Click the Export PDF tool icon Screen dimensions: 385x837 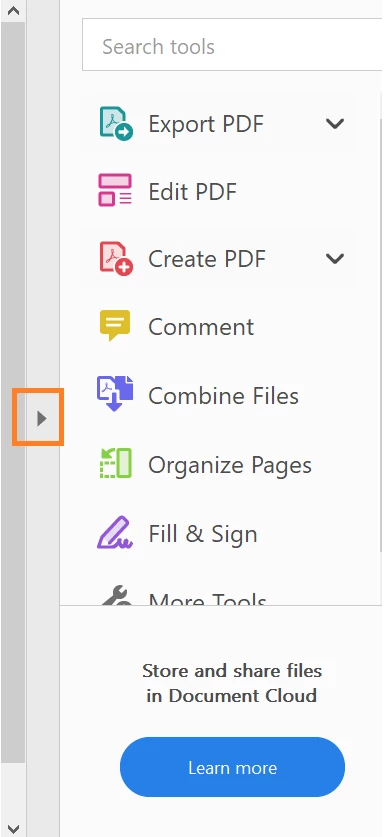point(116,123)
